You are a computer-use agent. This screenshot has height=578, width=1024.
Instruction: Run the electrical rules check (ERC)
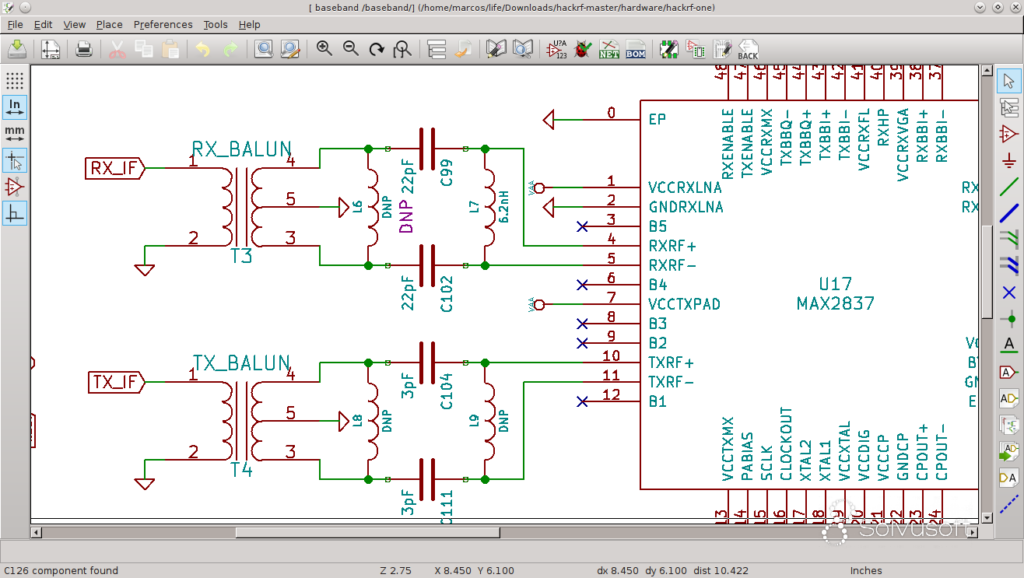[581, 48]
